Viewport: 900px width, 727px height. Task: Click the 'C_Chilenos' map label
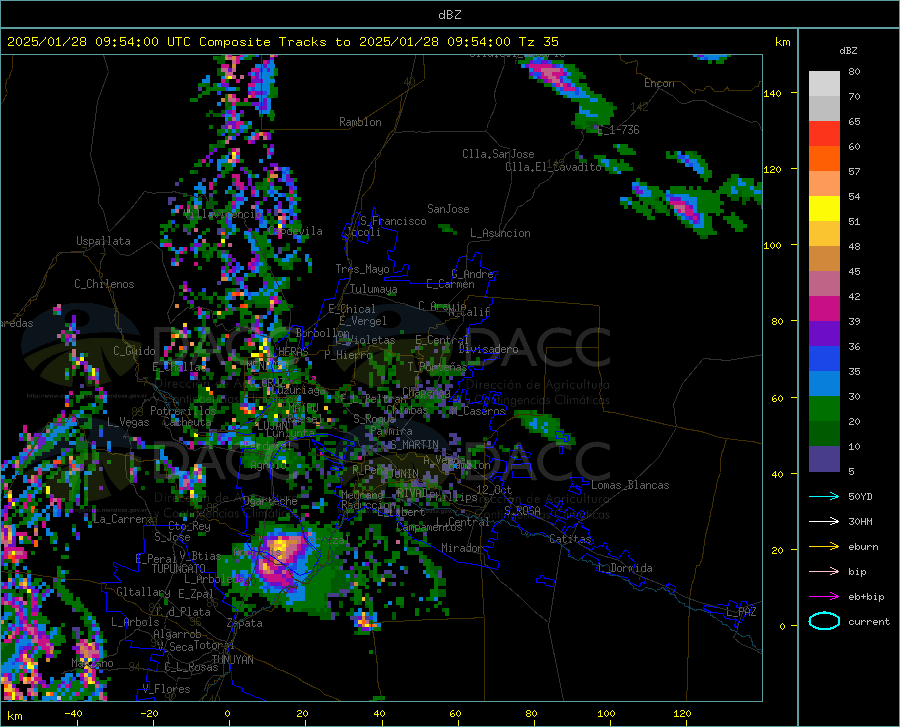104,284
